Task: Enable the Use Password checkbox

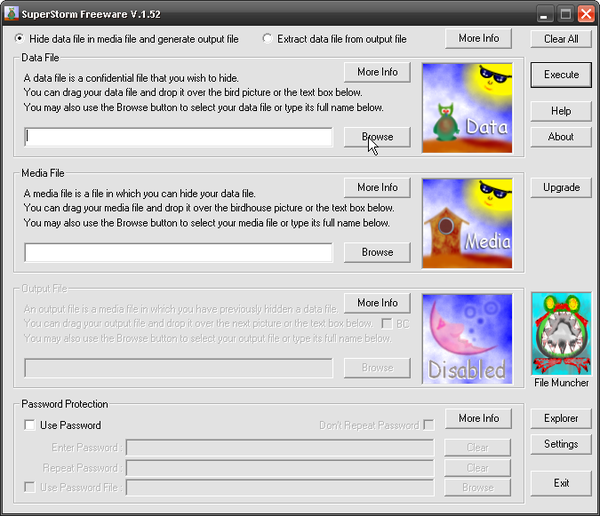Action: click(29, 425)
